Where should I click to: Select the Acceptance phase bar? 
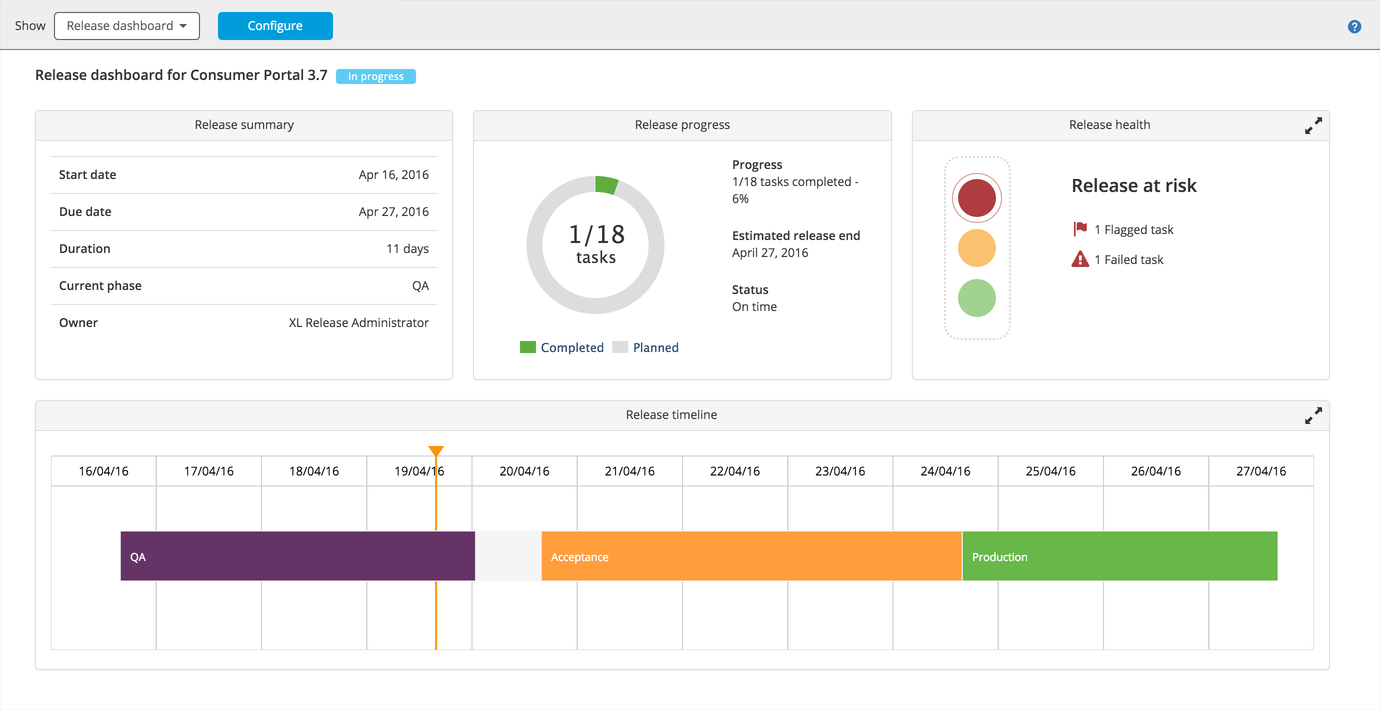[x=751, y=556]
